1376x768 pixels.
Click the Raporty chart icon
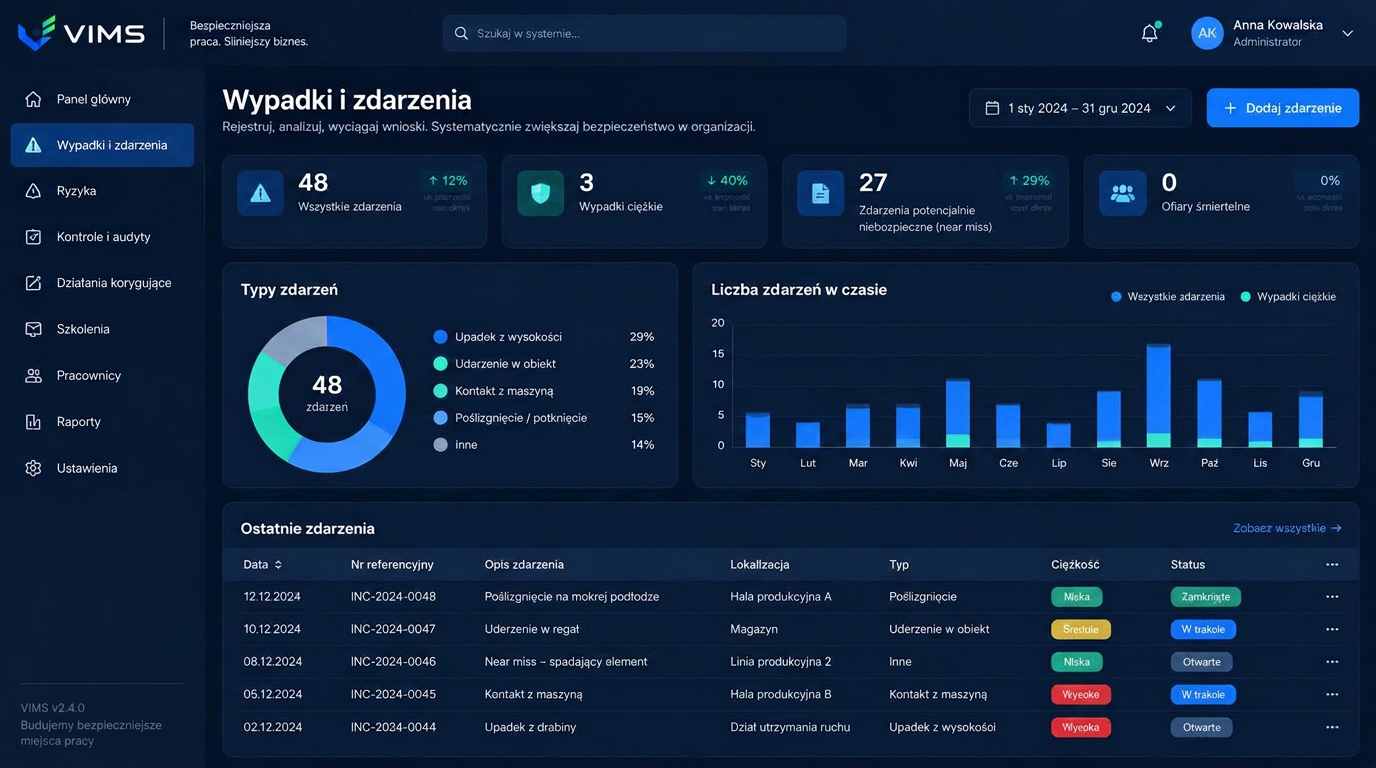click(33, 422)
